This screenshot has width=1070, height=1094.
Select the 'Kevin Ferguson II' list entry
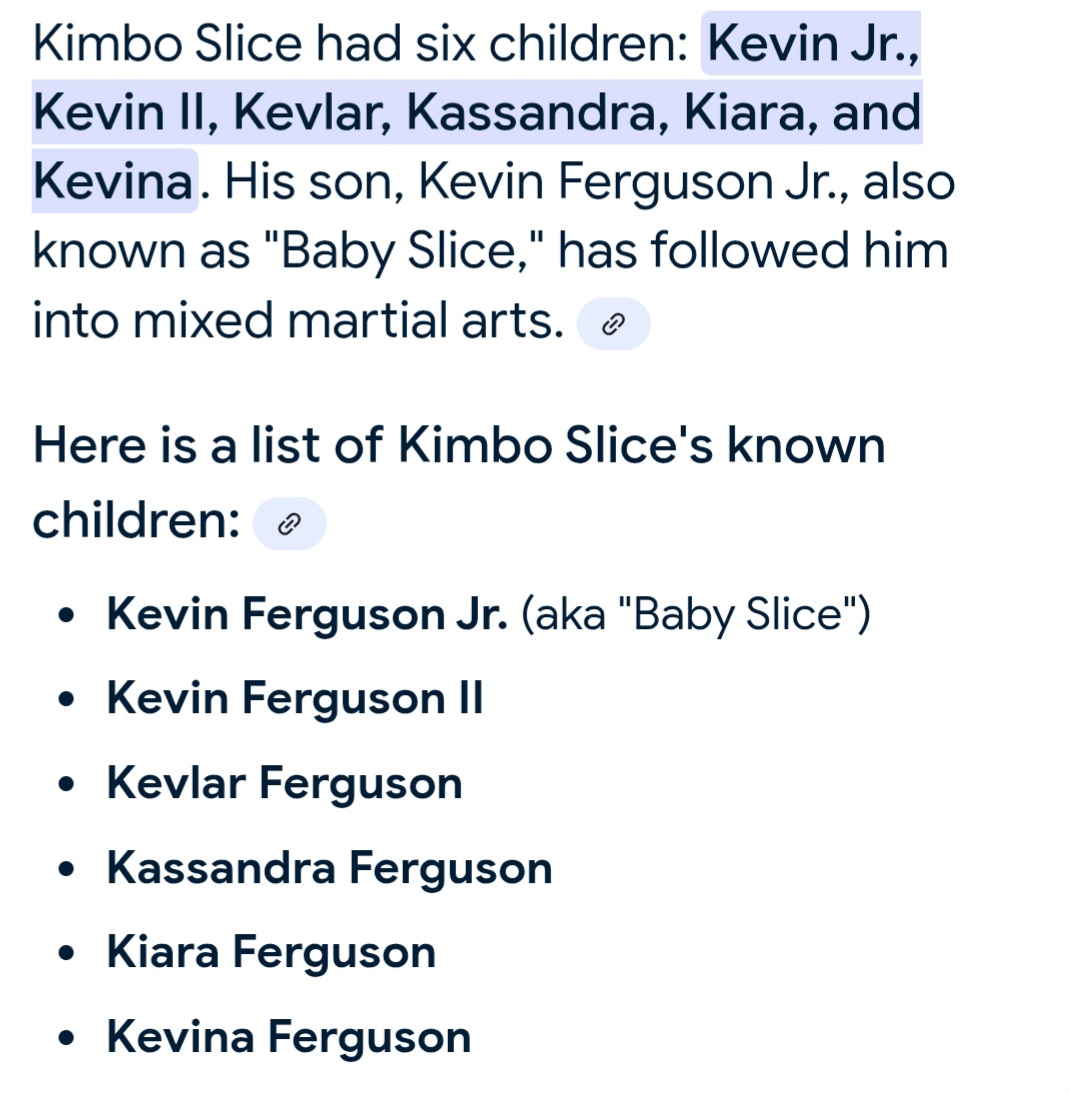tap(294, 698)
